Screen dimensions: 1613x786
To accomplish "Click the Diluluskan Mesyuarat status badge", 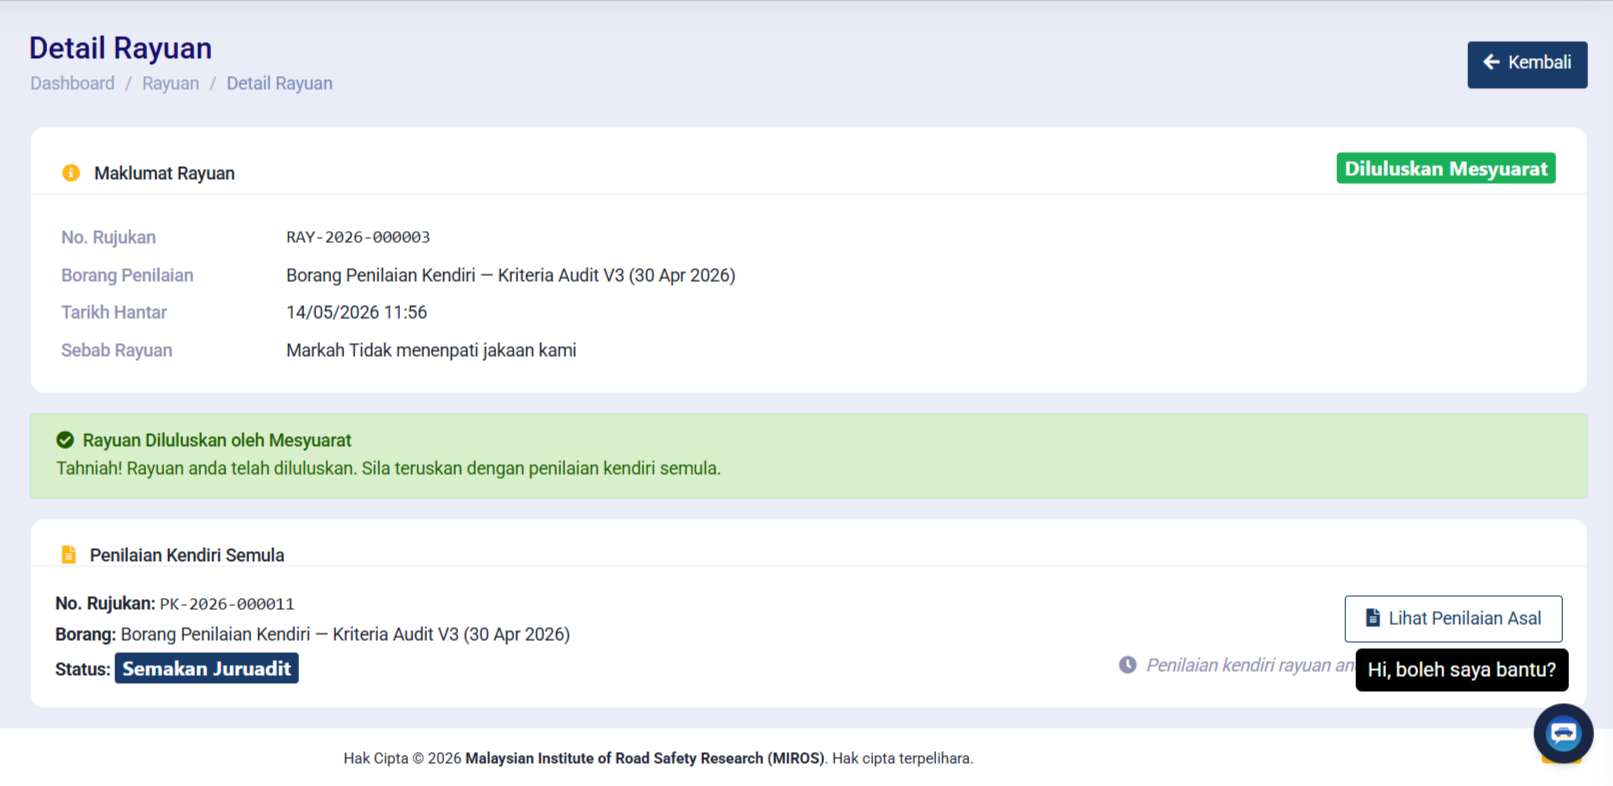I will pos(1446,168).
